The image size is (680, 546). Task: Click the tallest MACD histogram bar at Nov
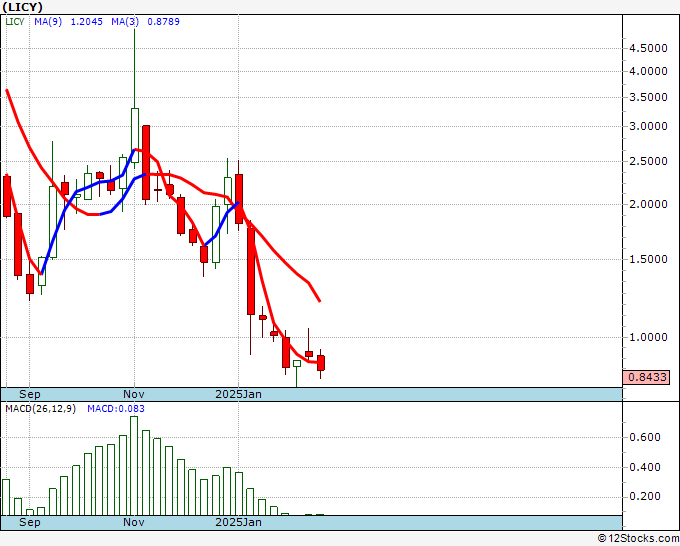pyautogui.click(x=134, y=466)
